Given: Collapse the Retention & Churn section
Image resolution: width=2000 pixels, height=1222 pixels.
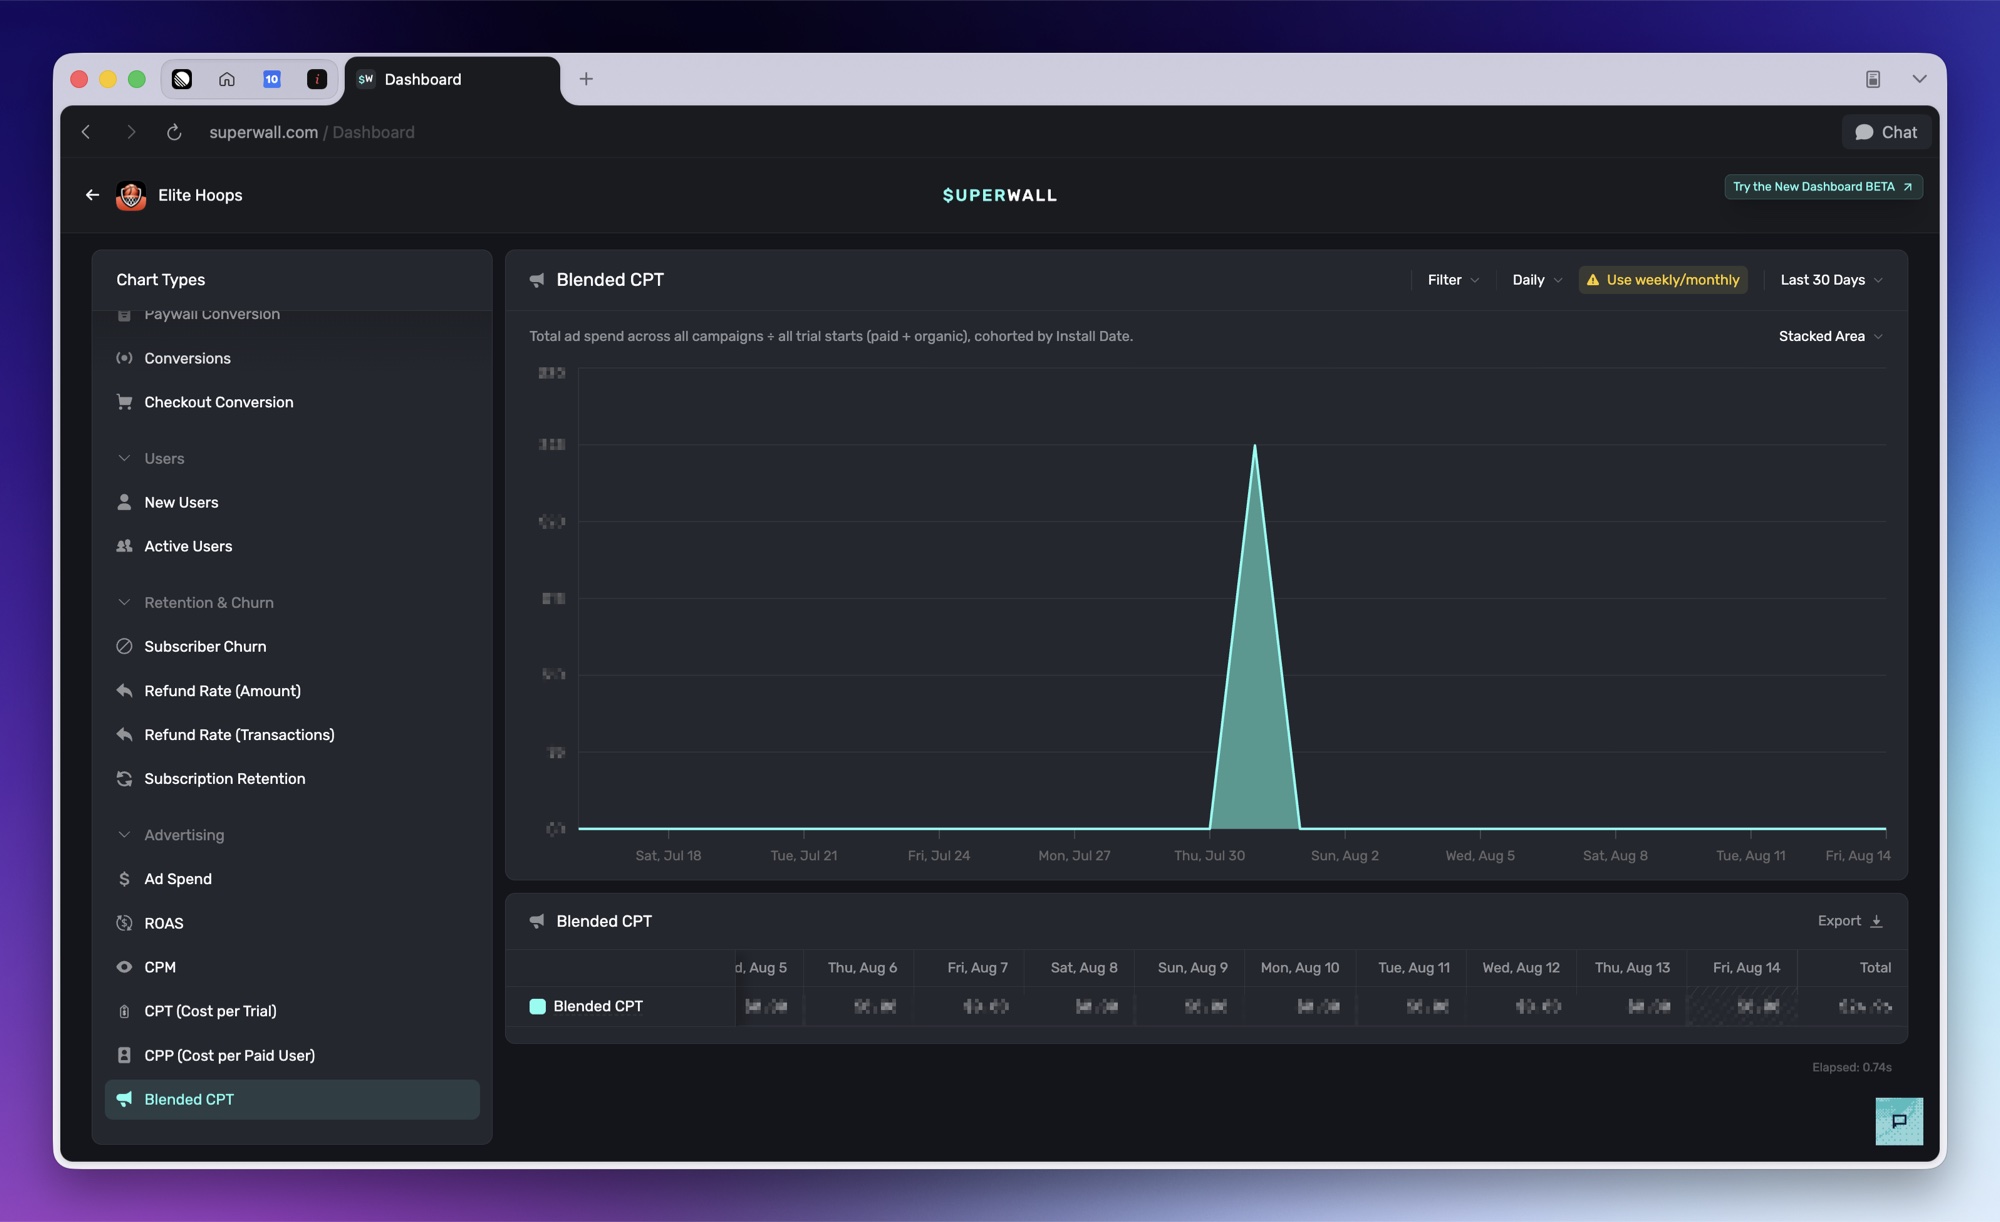Looking at the screenshot, I should coord(124,602).
